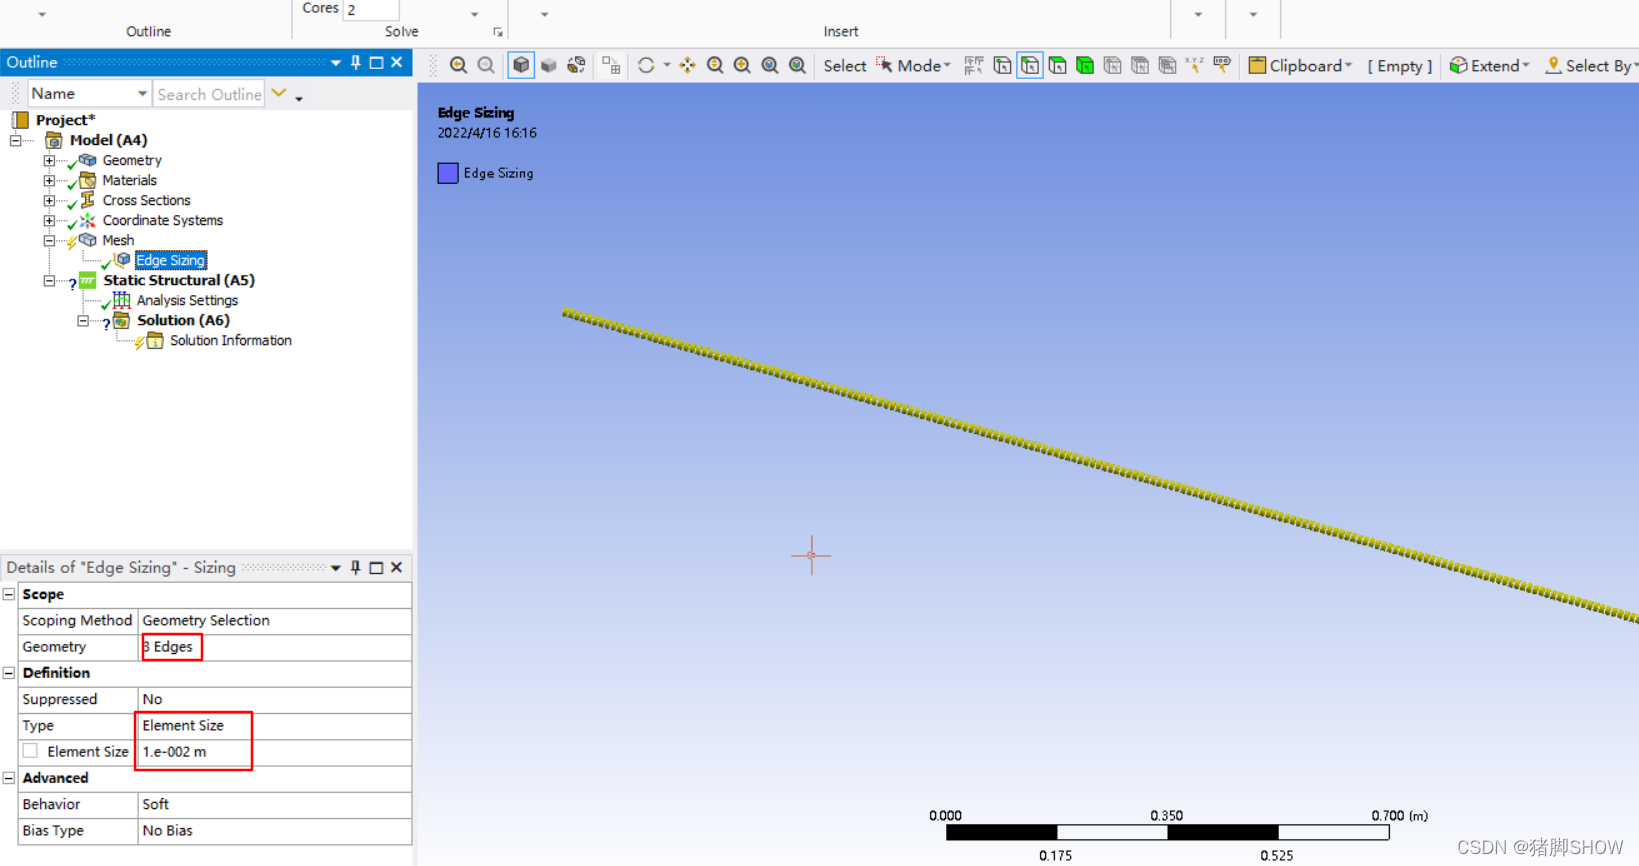The width and height of the screenshot is (1639, 866).
Task: Open the Name filter combo box
Action: click(x=89, y=94)
